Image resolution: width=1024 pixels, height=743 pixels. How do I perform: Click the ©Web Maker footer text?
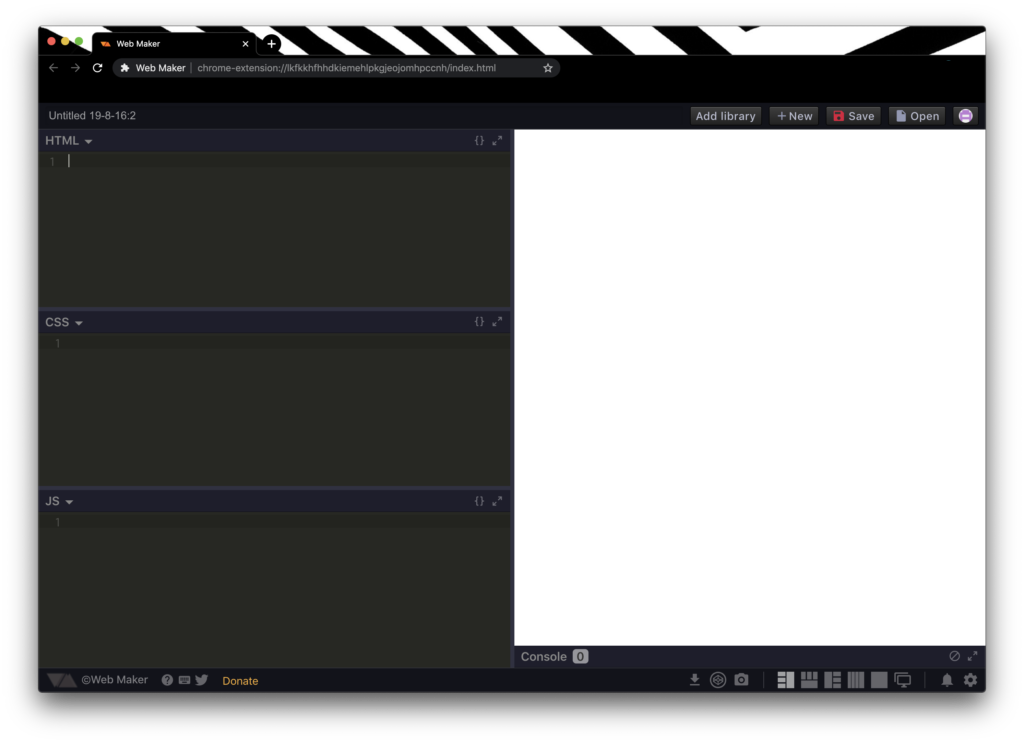click(x=114, y=680)
